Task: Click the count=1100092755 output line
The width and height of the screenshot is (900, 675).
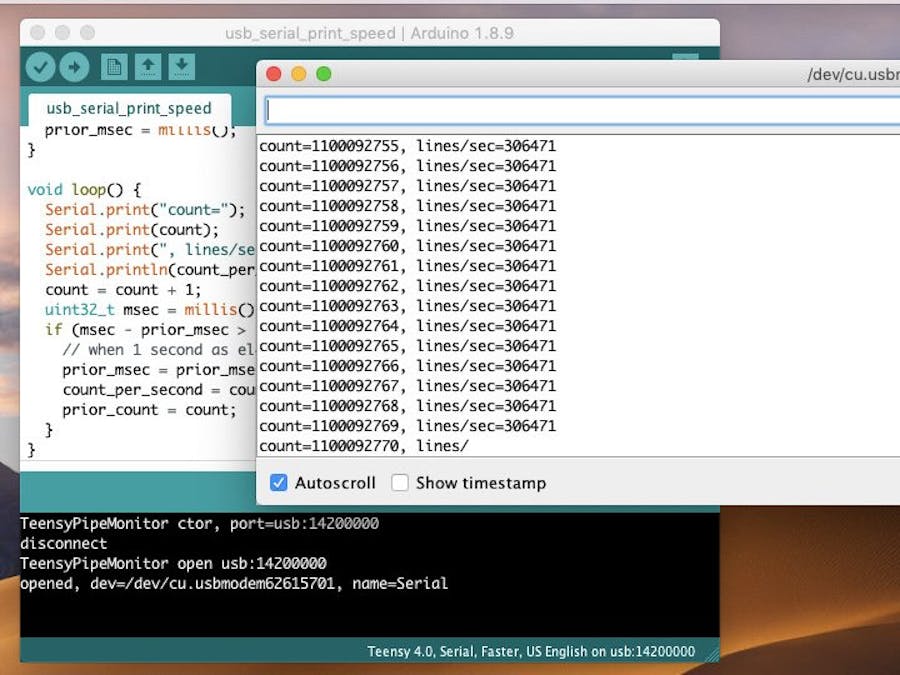Action: tap(407, 146)
